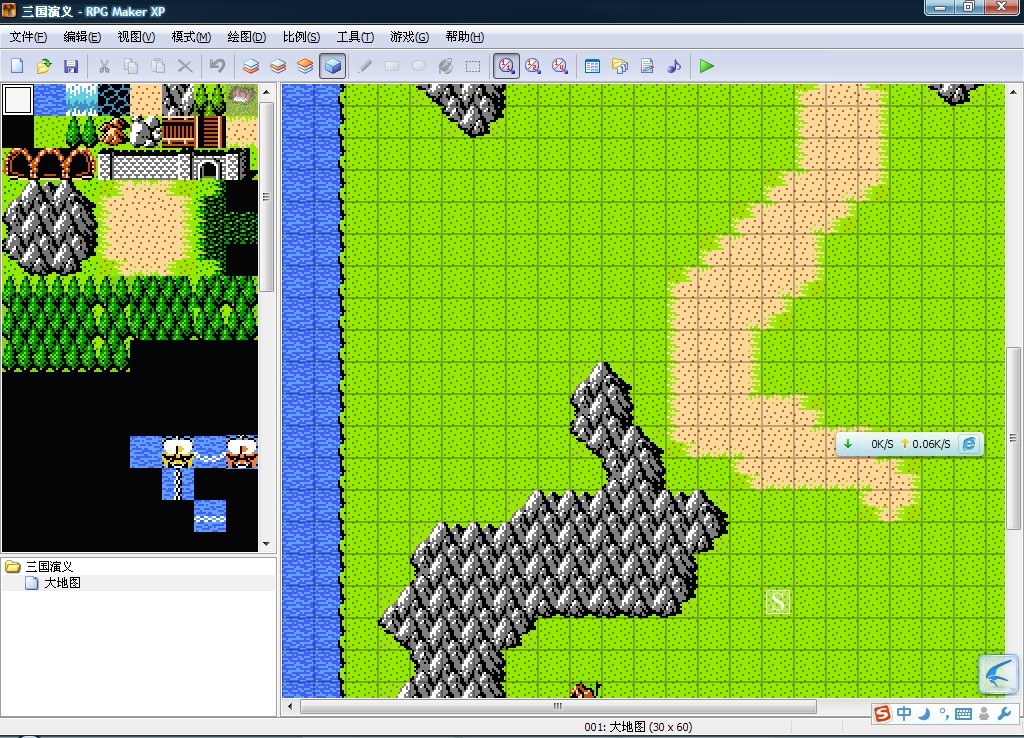Click the tileset panel scroll-down arrow
1024x738 pixels.
(266, 544)
